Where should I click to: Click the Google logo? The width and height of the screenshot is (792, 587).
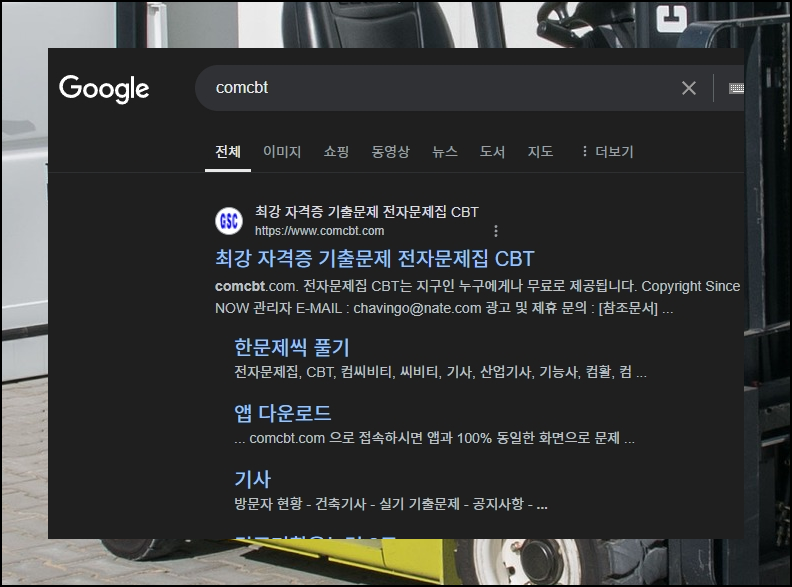[x=104, y=89]
